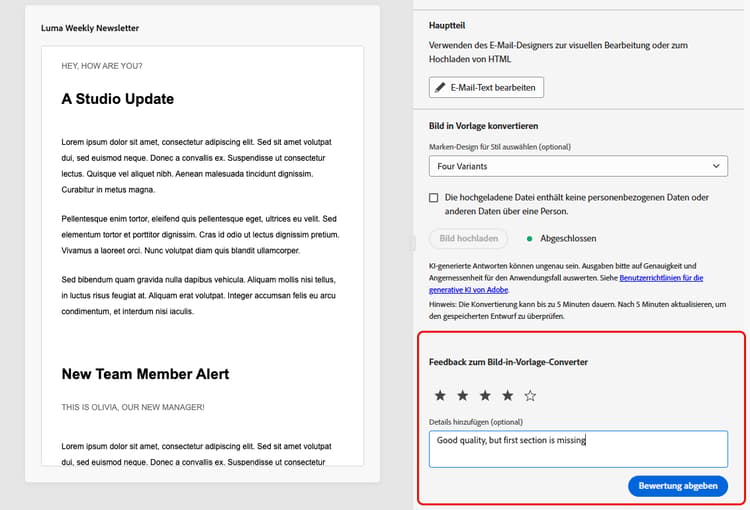750x510 pixels.
Task: Submit feedback with Bewertung abgeben
Action: pyautogui.click(x=678, y=486)
